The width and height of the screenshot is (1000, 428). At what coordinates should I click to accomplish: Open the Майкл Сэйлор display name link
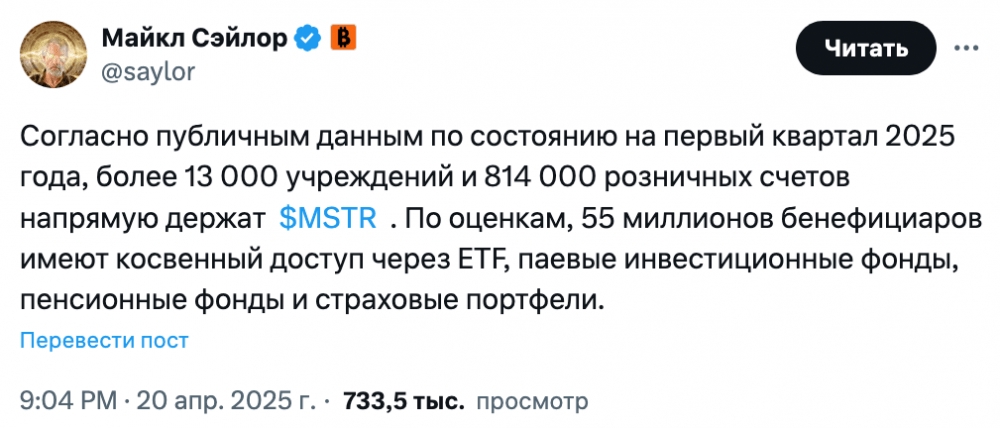click(x=195, y=40)
